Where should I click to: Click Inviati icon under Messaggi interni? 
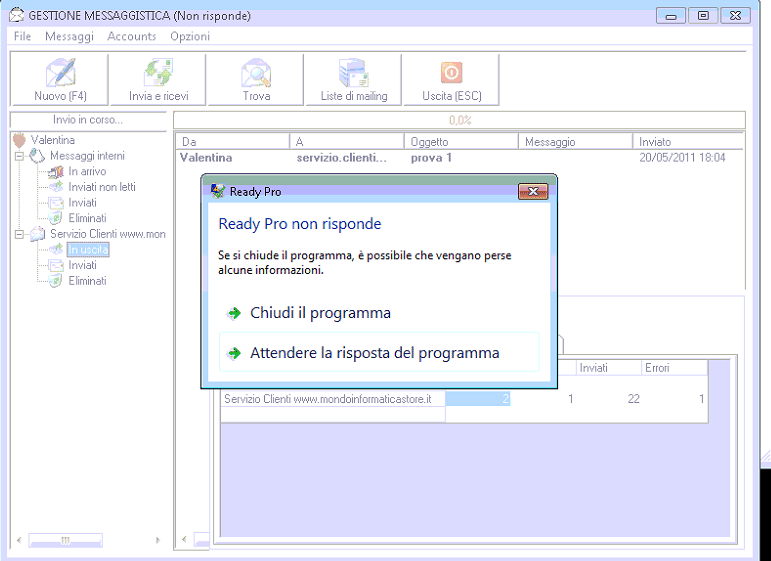click(x=56, y=203)
